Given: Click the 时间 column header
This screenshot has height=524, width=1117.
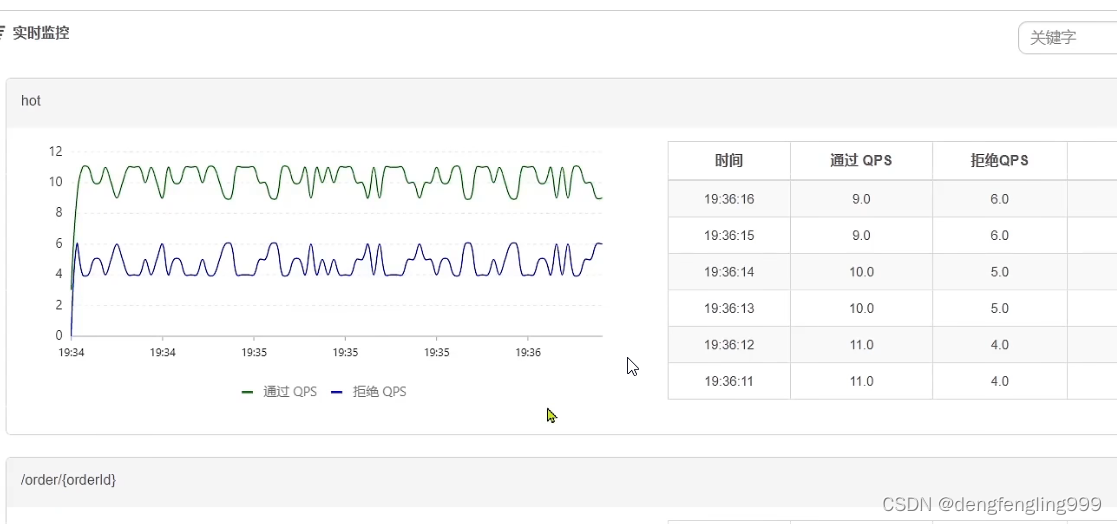Looking at the screenshot, I should click(x=729, y=161).
